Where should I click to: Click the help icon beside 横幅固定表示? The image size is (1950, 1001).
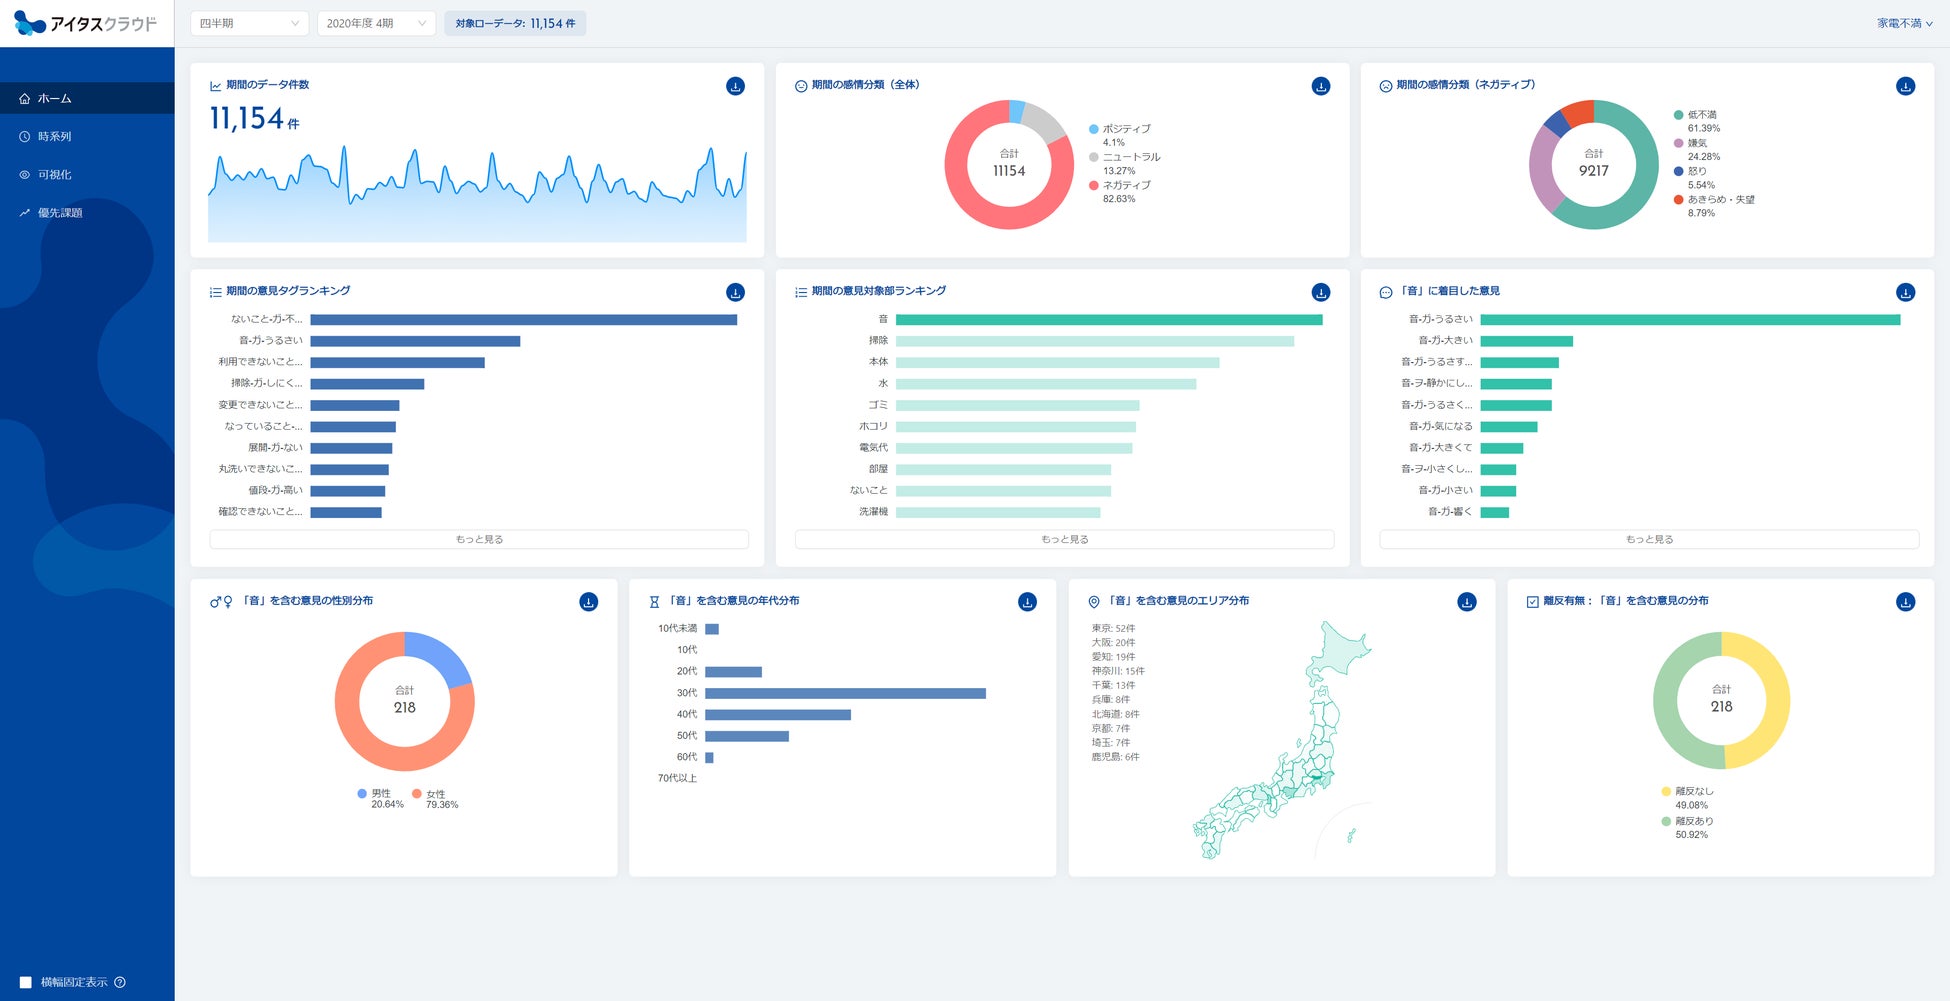point(120,982)
